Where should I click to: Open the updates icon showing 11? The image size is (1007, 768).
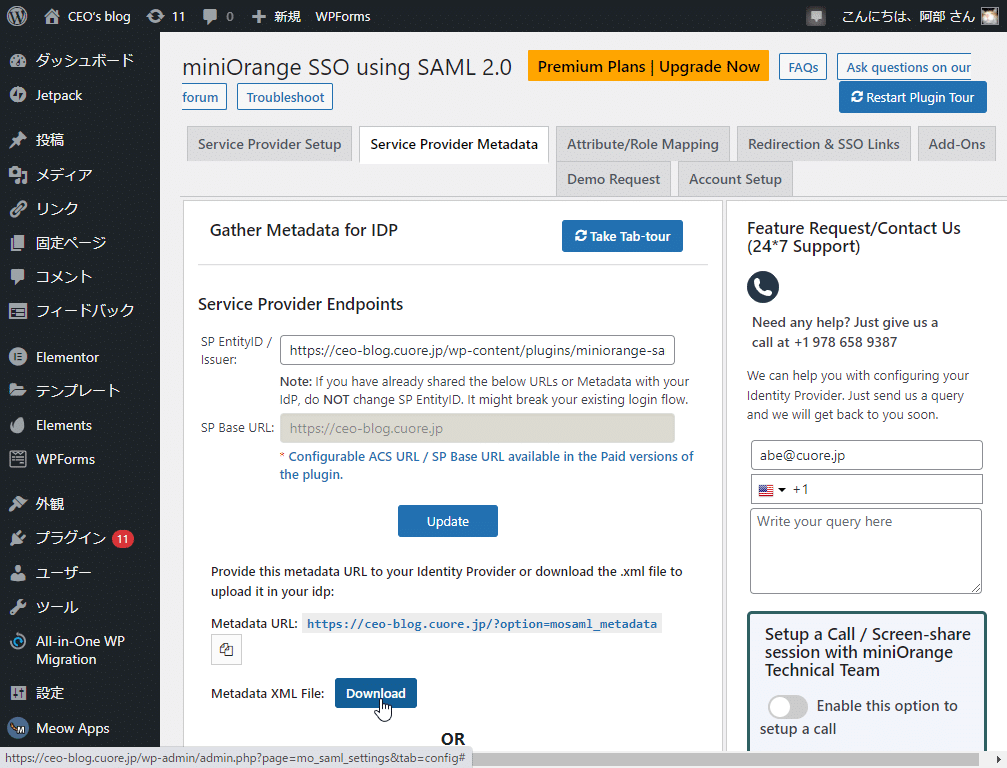pos(165,16)
